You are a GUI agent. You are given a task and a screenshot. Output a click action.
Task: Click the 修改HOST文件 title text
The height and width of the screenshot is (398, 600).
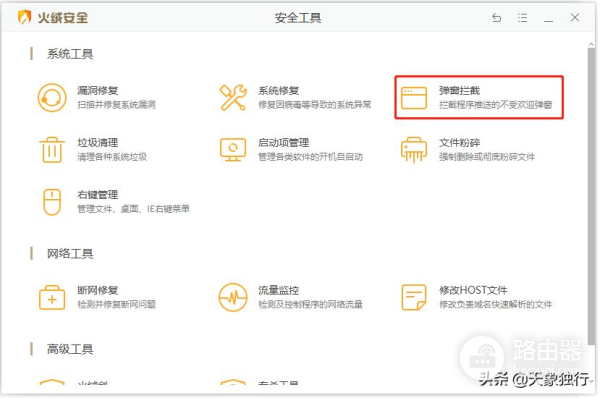473,290
